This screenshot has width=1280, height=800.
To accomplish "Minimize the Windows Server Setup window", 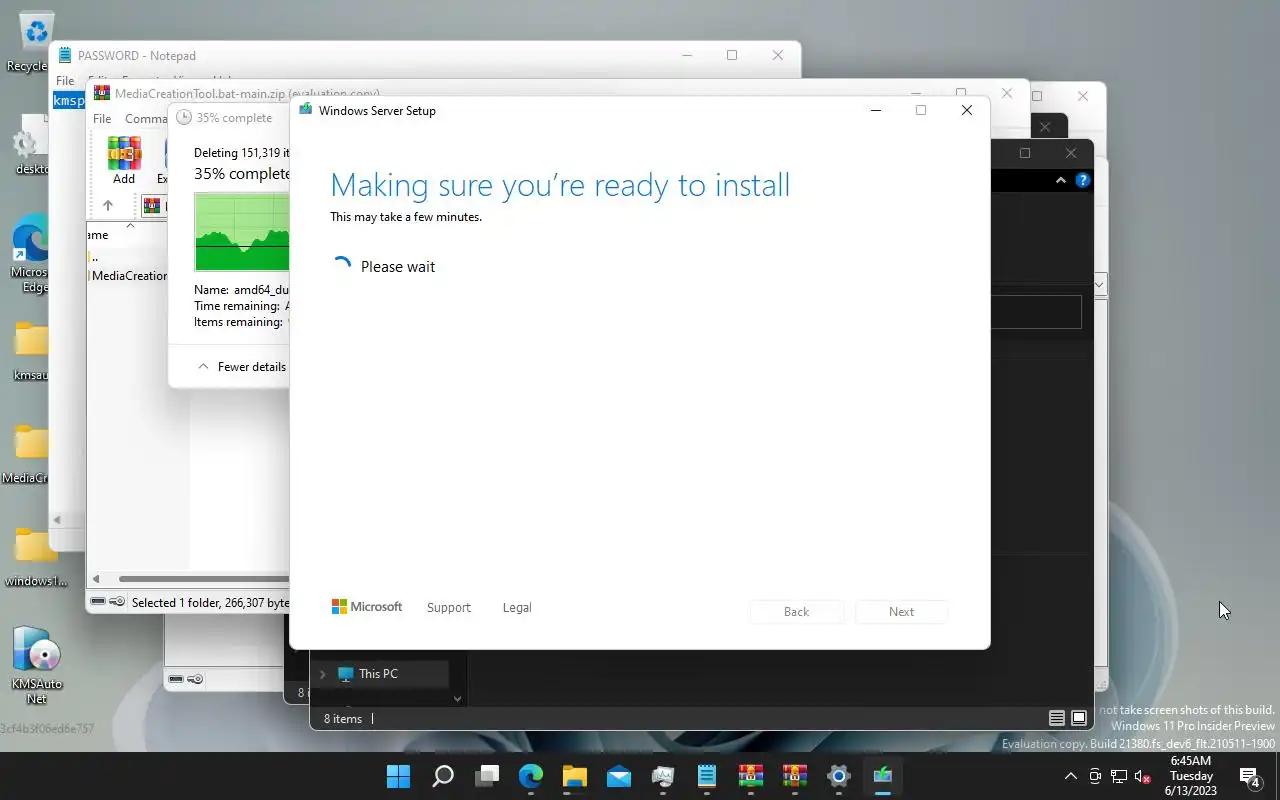I will (x=876, y=110).
